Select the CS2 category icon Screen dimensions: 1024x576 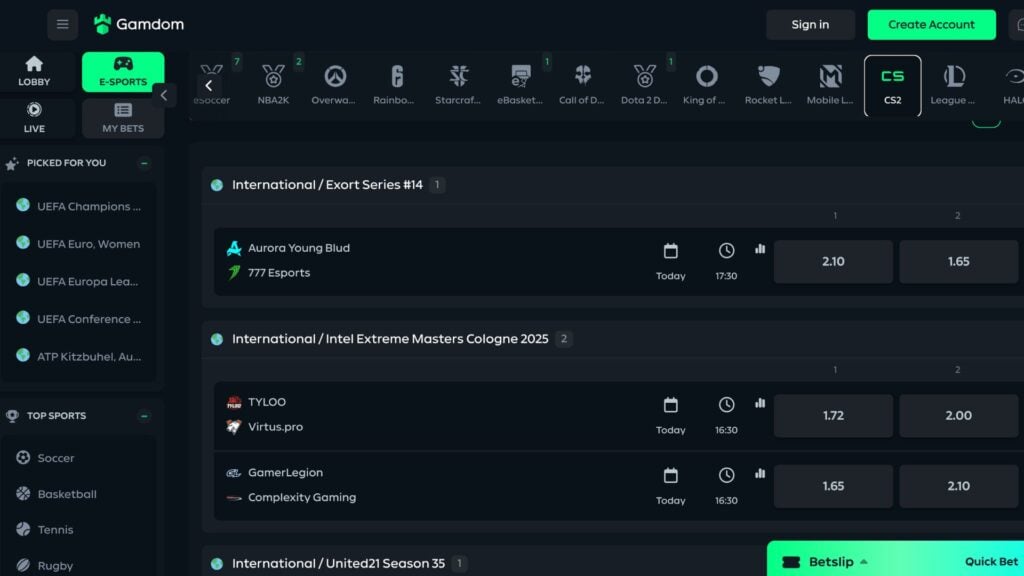pyautogui.click(x=892, y=86)
